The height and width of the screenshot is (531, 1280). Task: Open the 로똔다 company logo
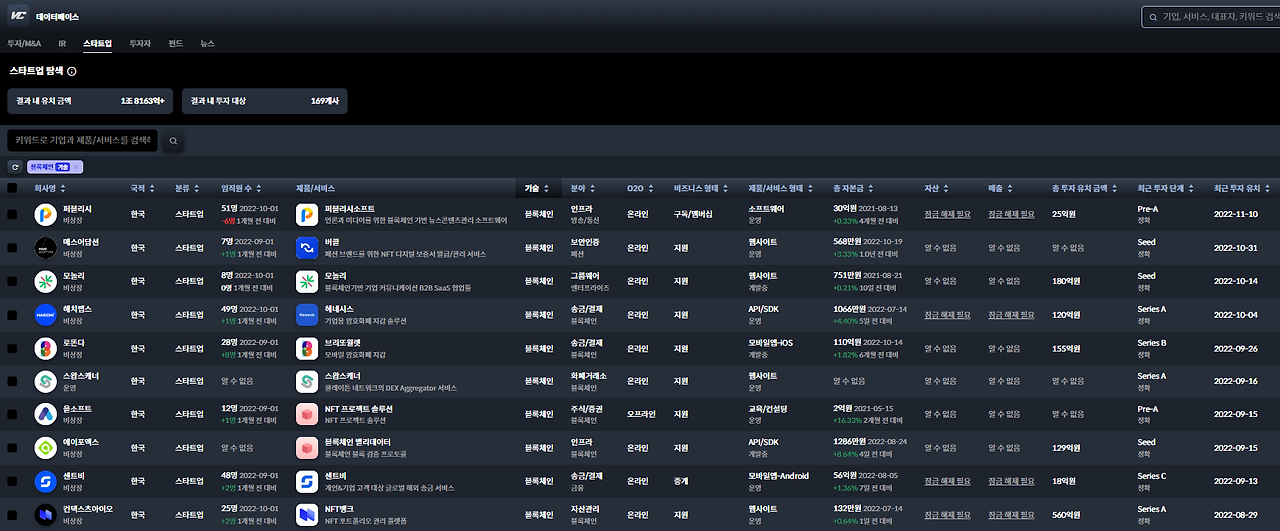[x=46, y=348]
